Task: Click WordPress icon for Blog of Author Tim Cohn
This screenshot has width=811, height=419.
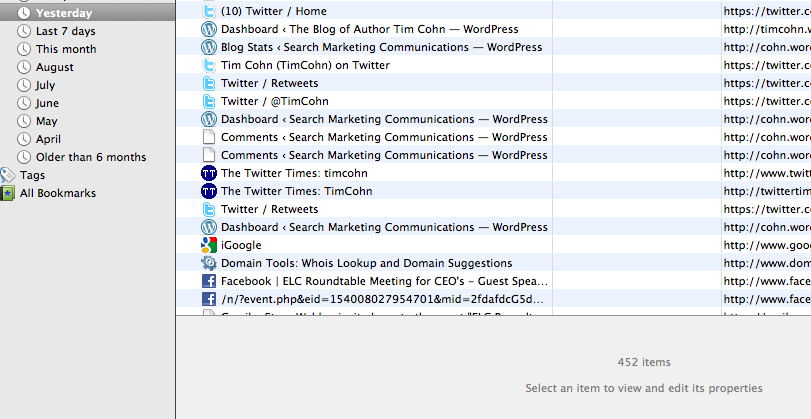Action: [209, 29]
